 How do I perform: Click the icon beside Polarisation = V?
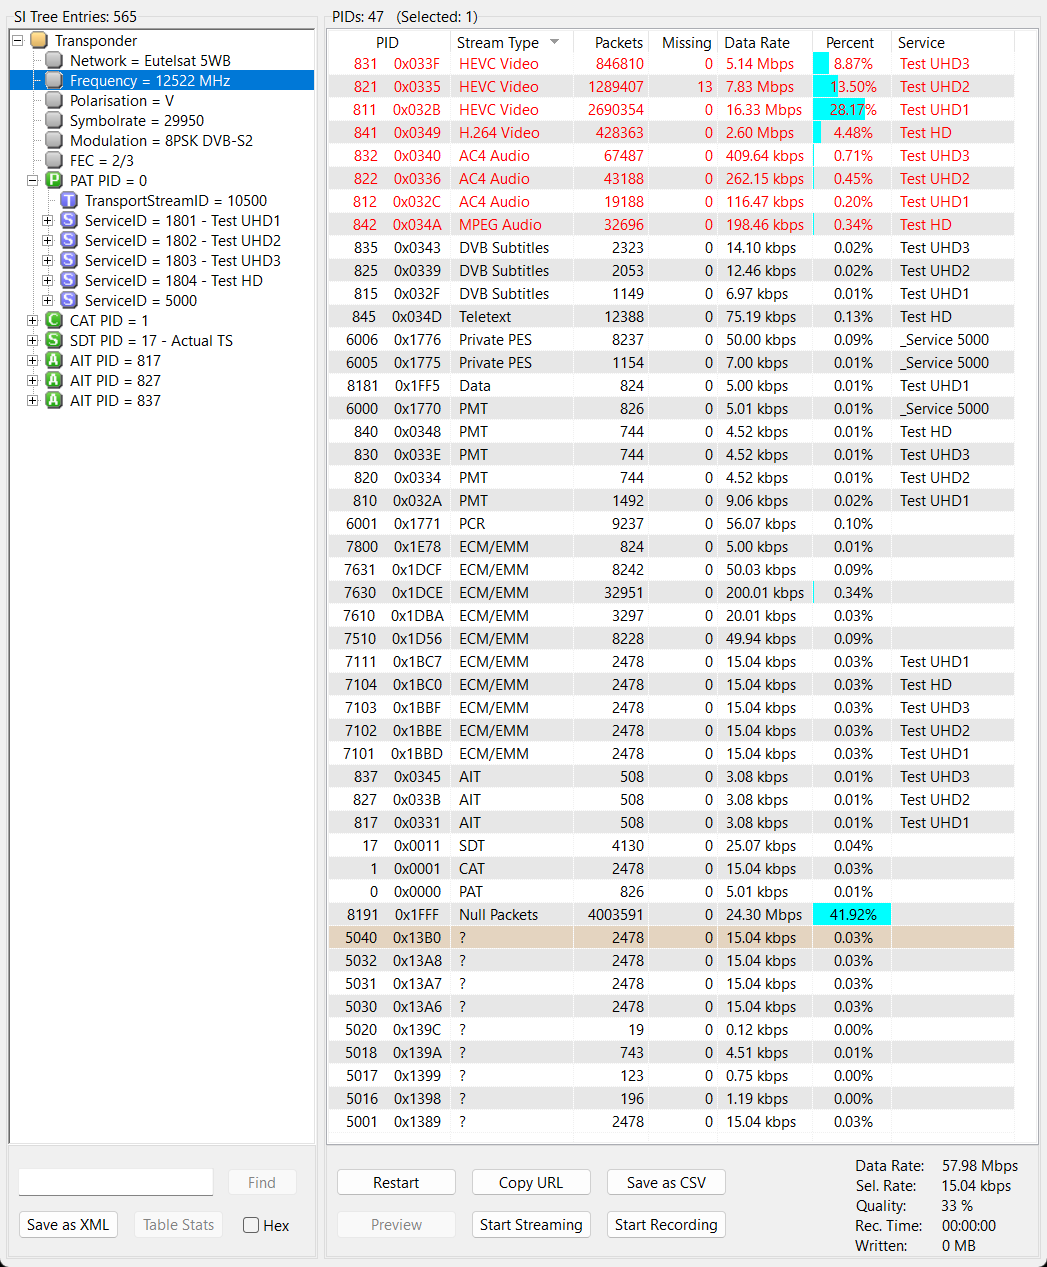[x=54, y=101]
